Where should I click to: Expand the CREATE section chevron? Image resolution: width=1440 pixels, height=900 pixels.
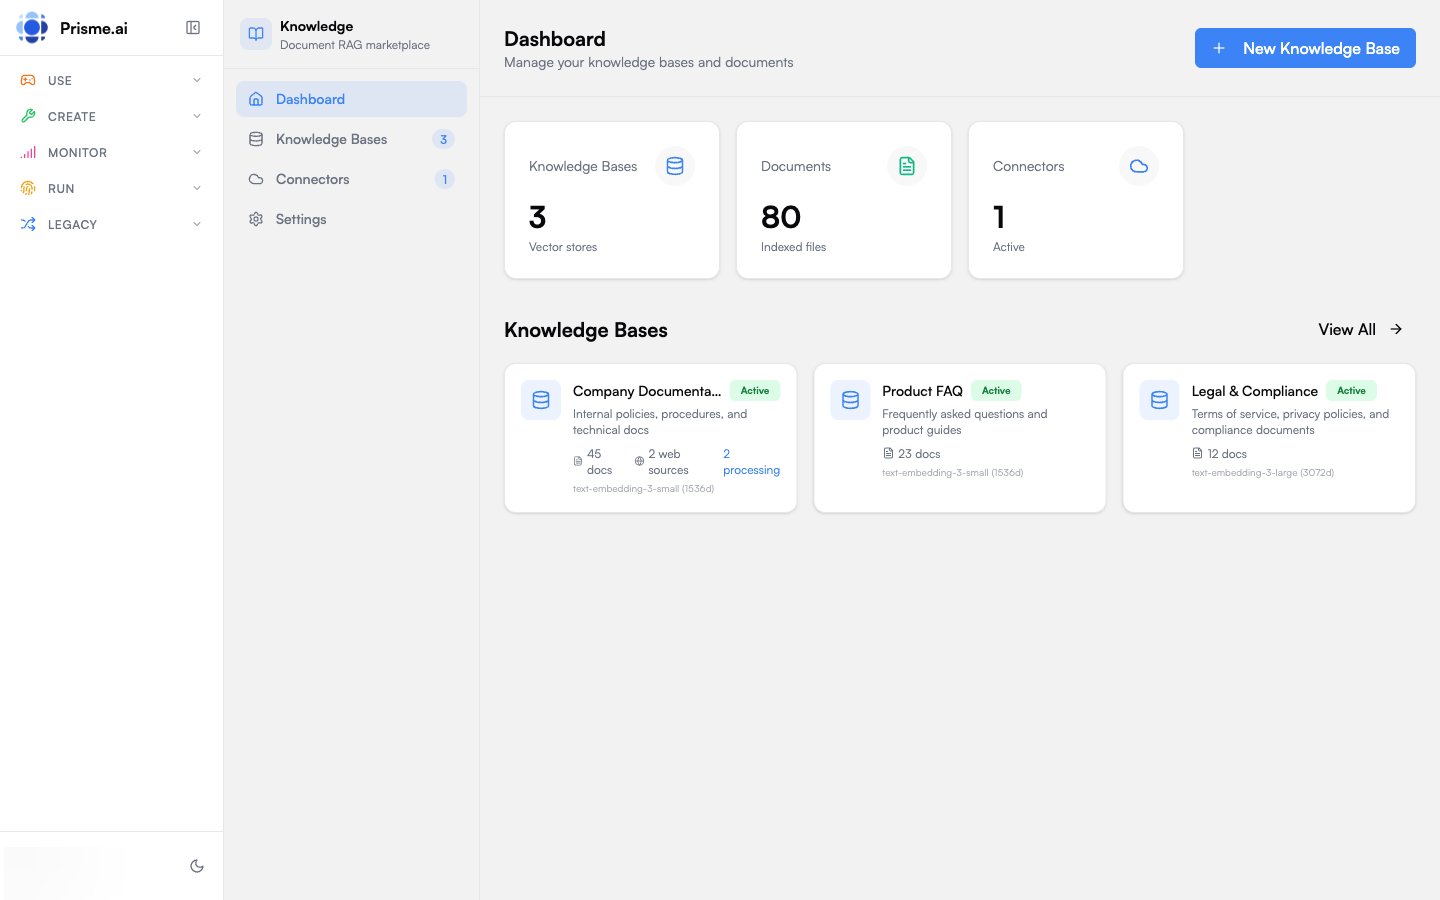tap(197, 116)
